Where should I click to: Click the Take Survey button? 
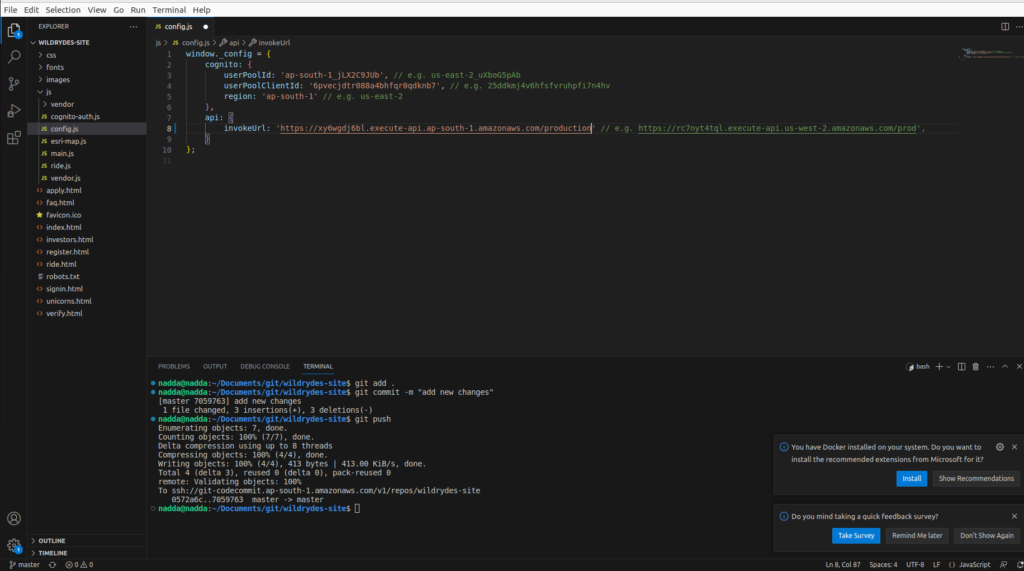856,536
